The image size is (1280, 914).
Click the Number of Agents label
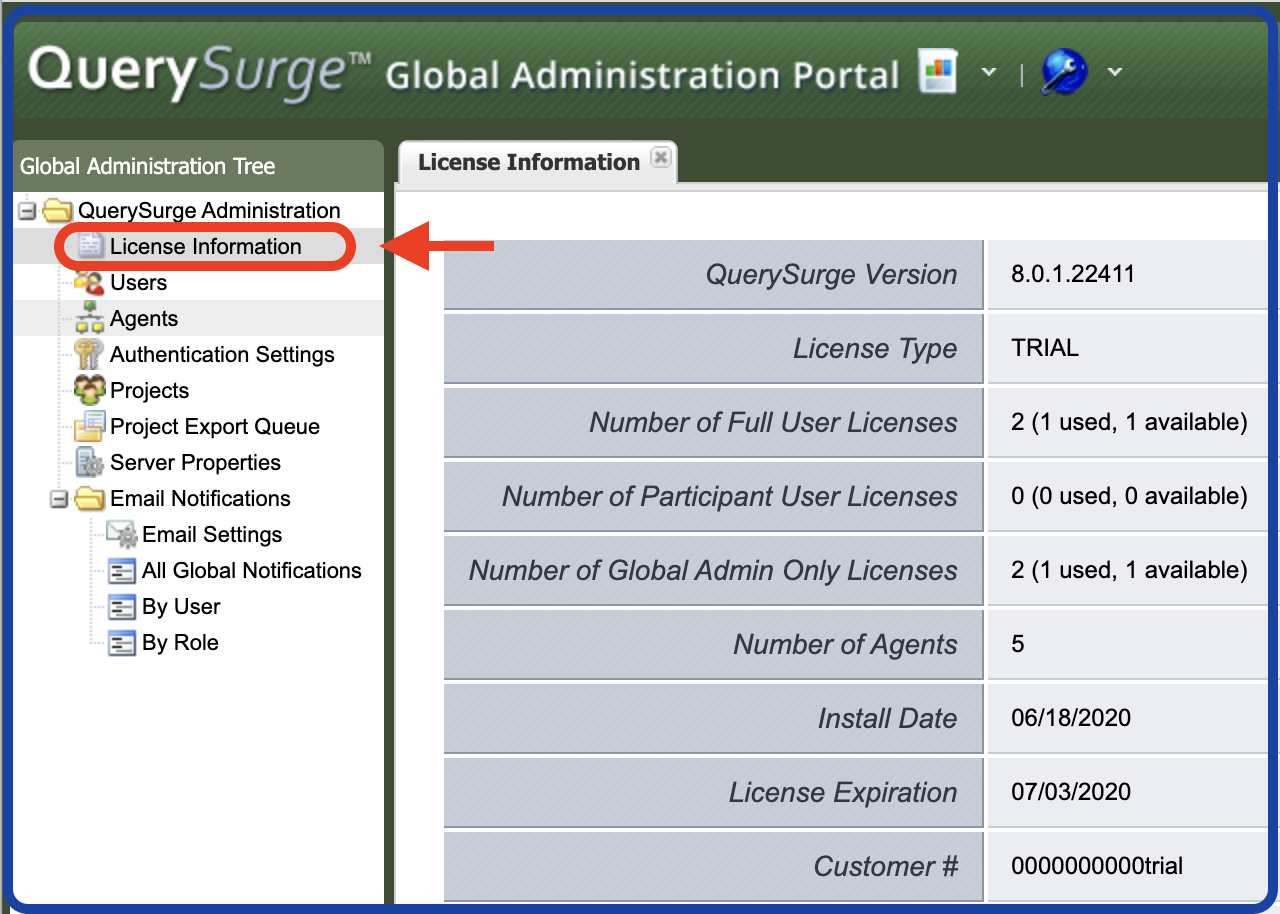pyautogui.click(x=845, y=645)
